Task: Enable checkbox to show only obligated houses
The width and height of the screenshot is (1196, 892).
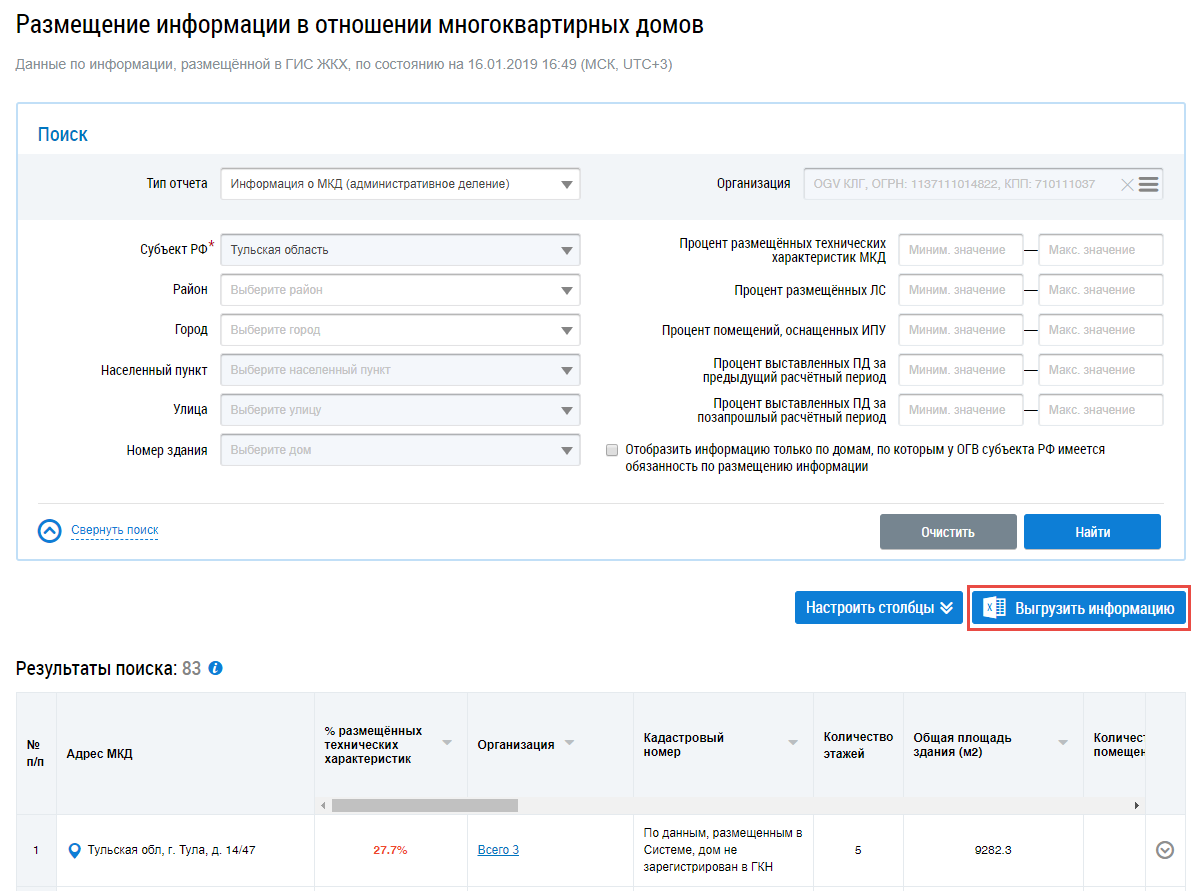Action: [x=612, y=450]
